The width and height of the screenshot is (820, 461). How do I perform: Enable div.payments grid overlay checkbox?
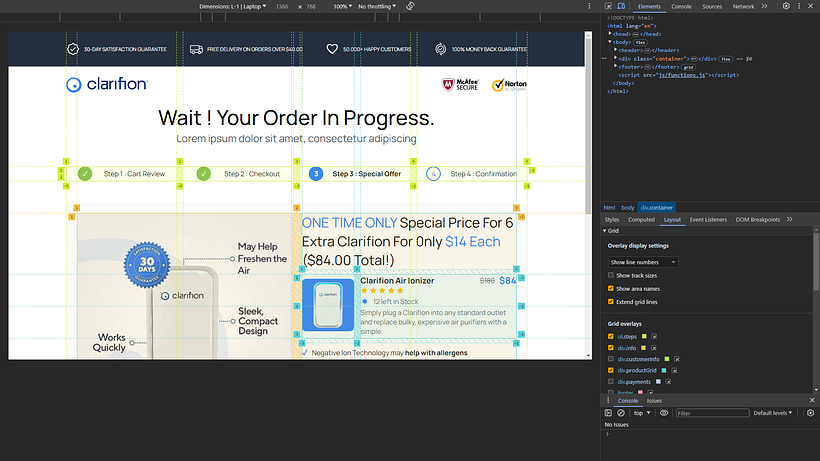(611, 382)
